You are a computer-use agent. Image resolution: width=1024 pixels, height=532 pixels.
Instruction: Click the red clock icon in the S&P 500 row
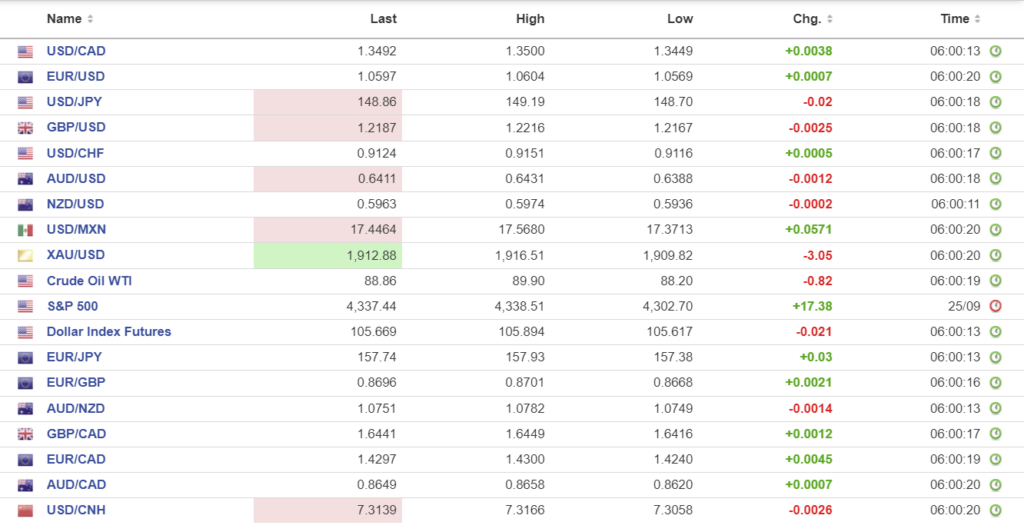coord(995,306)
